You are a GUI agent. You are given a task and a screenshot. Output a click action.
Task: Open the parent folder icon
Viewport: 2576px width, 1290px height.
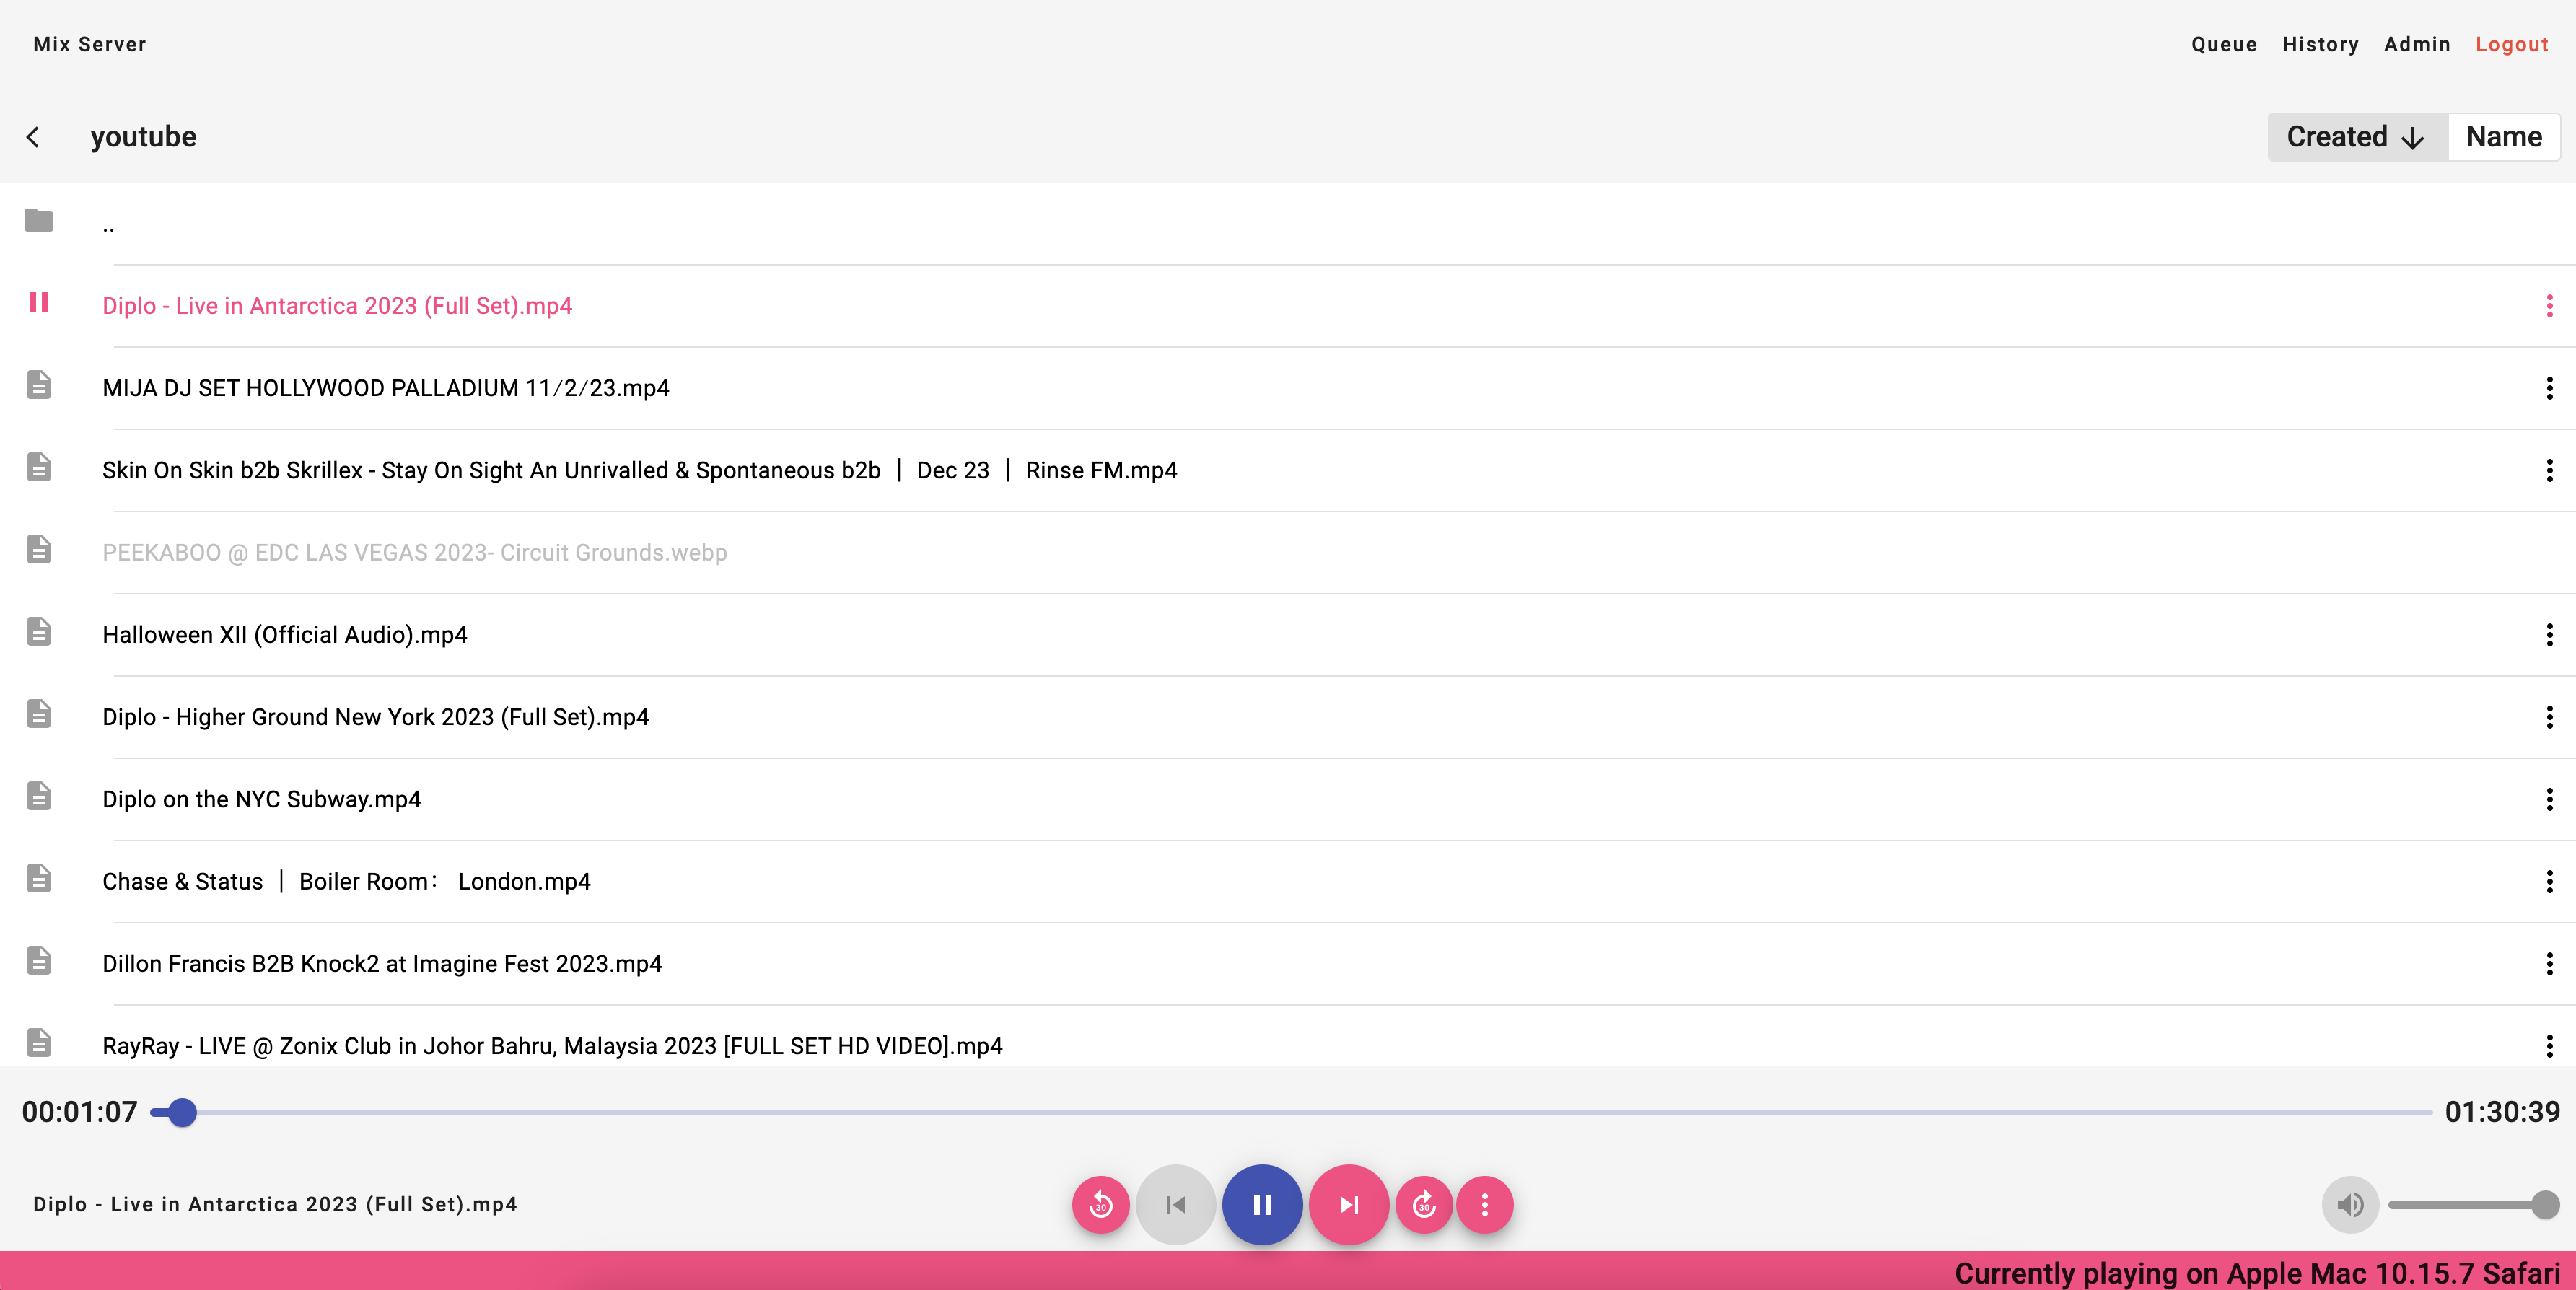tap(39, 220)
